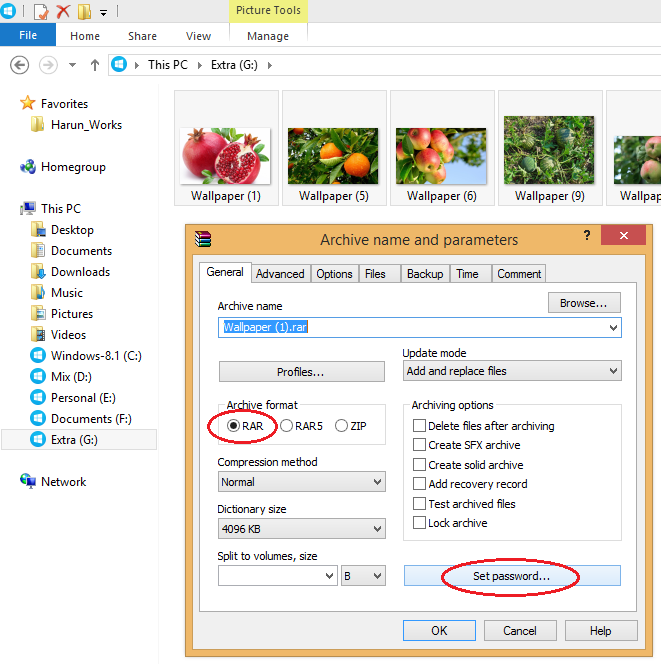
Task: Click the Help button in dialog
Action: pos(601,631)
